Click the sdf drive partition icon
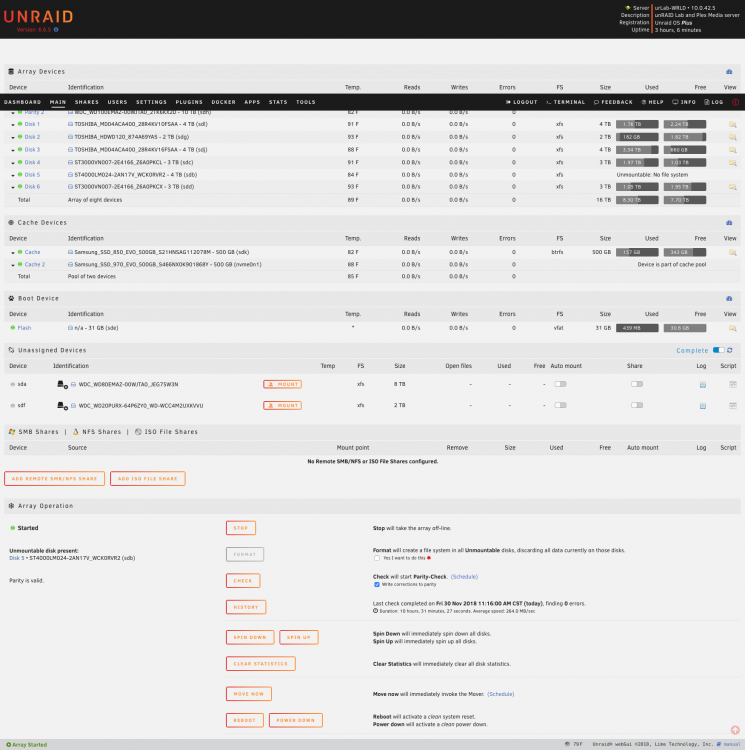745x750 pixels. pos(62,405)
